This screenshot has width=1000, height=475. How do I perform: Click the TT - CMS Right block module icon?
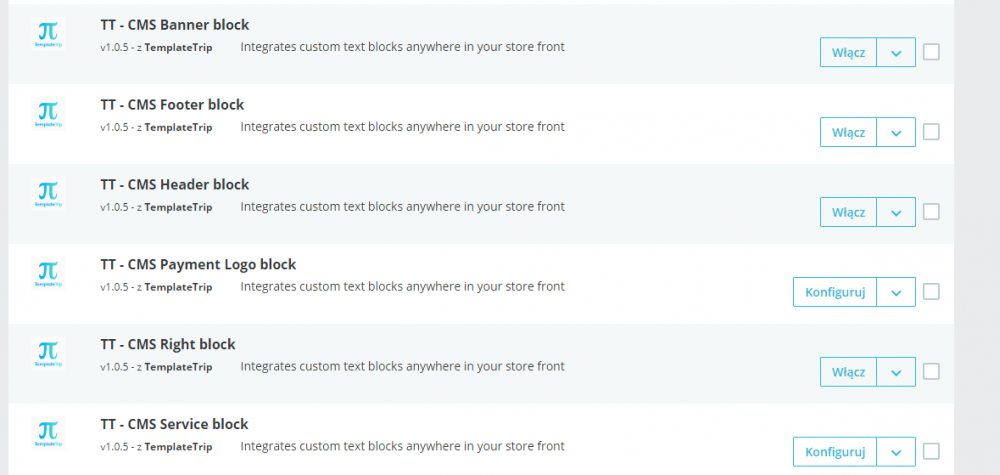(47, 355)
